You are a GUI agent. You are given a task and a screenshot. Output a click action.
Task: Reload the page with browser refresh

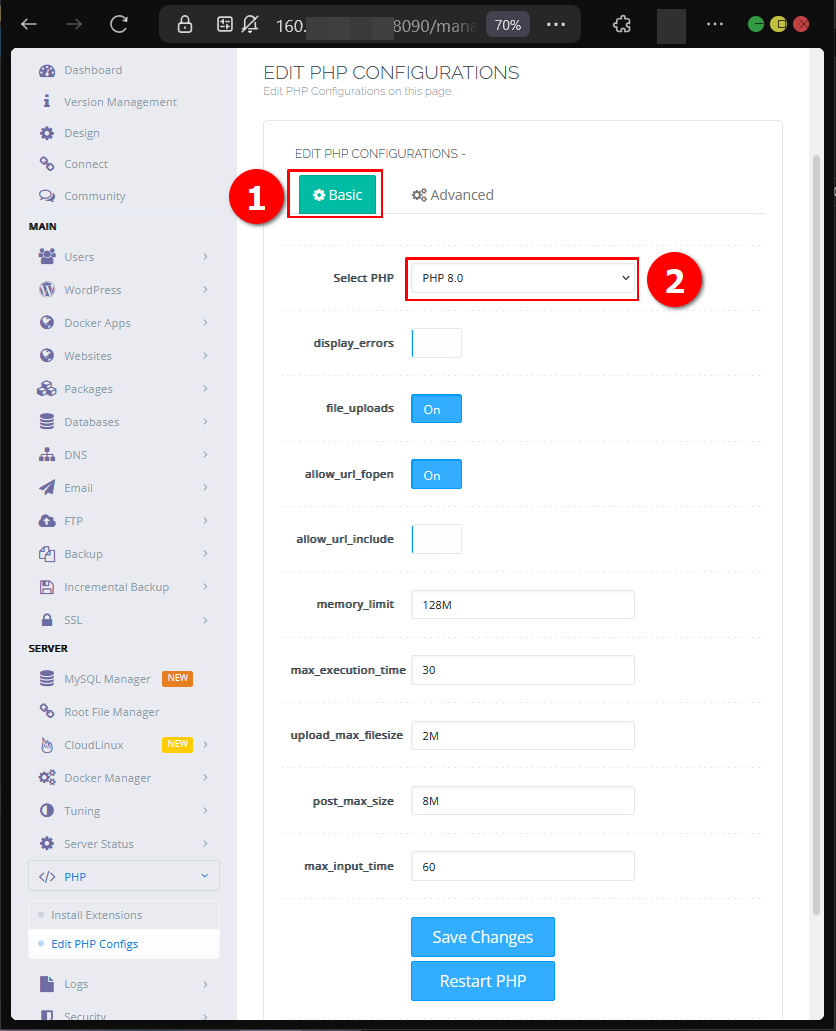pos(118,25)
